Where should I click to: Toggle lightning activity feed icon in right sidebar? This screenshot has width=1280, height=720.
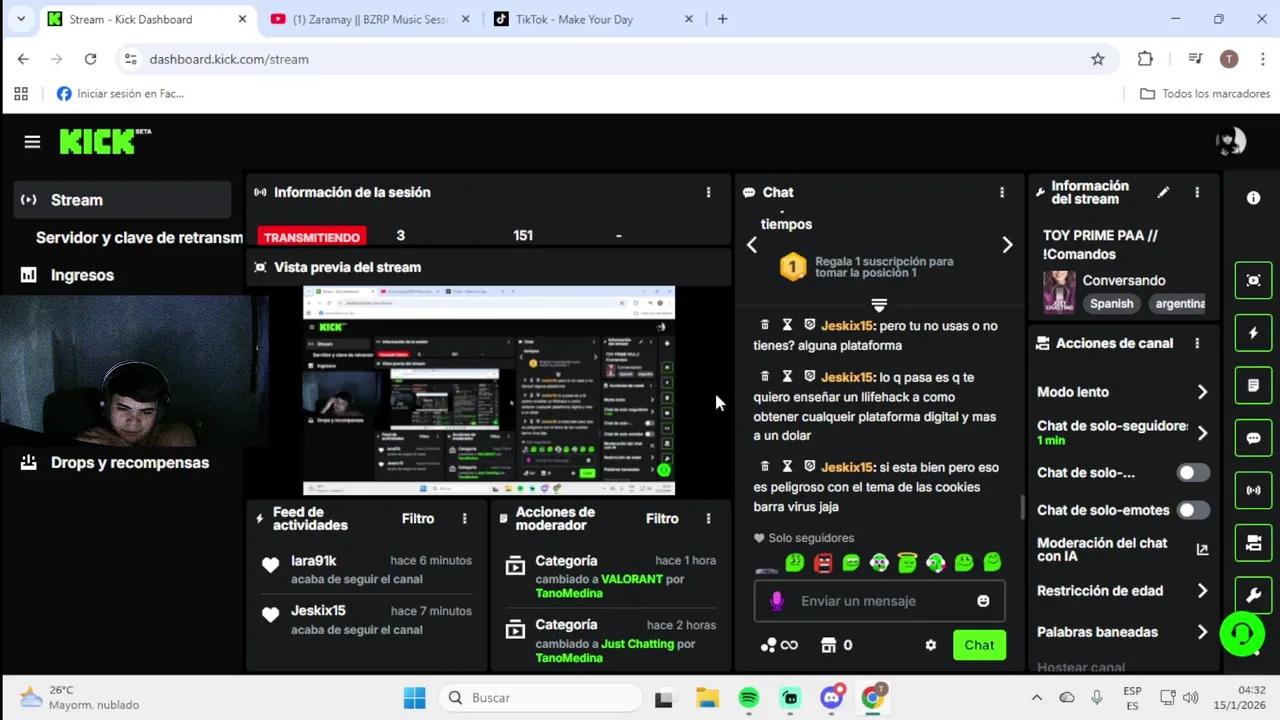click(x=1253, y=333)
